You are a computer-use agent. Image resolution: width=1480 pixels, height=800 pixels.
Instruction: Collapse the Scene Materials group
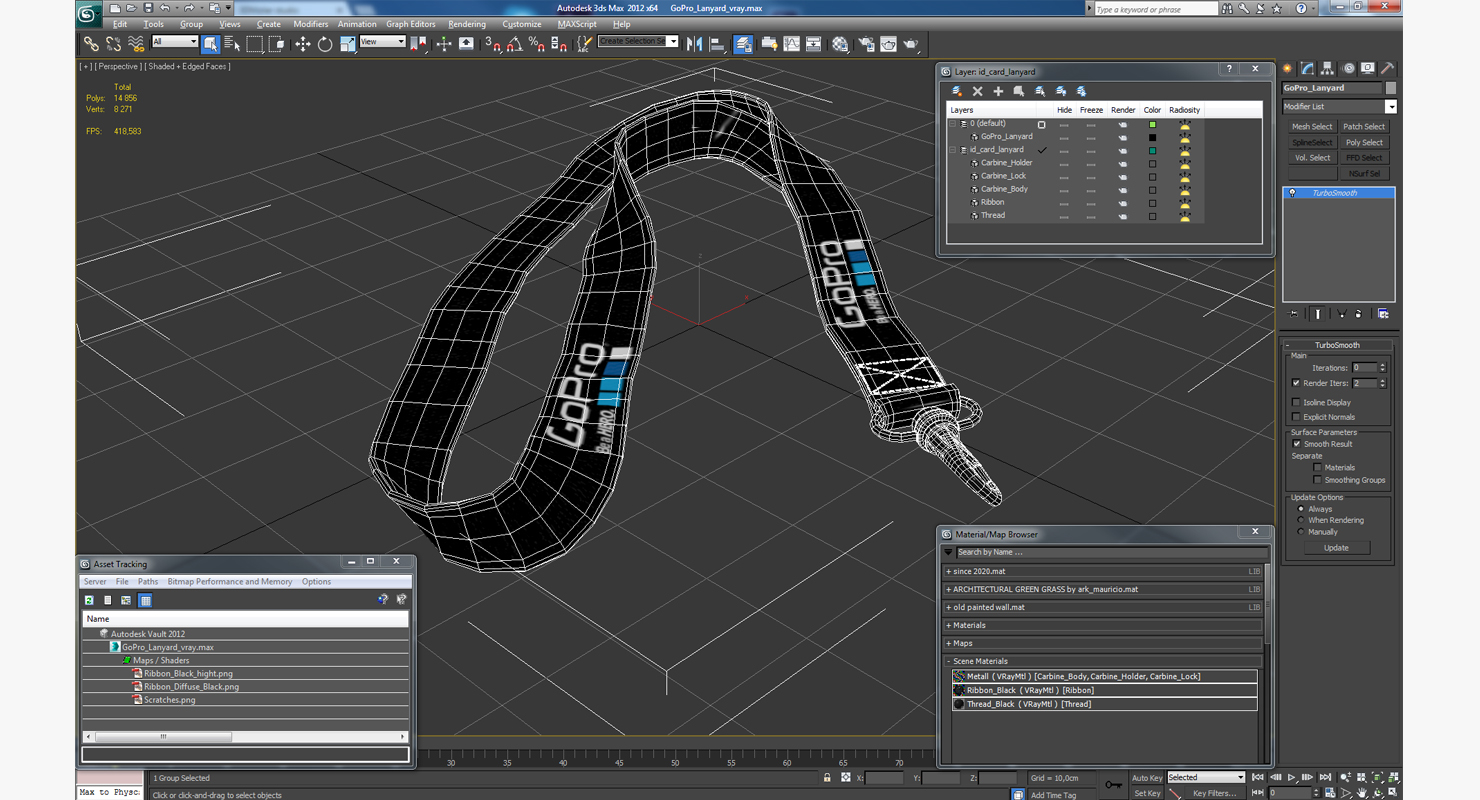(x=948, y=661)
